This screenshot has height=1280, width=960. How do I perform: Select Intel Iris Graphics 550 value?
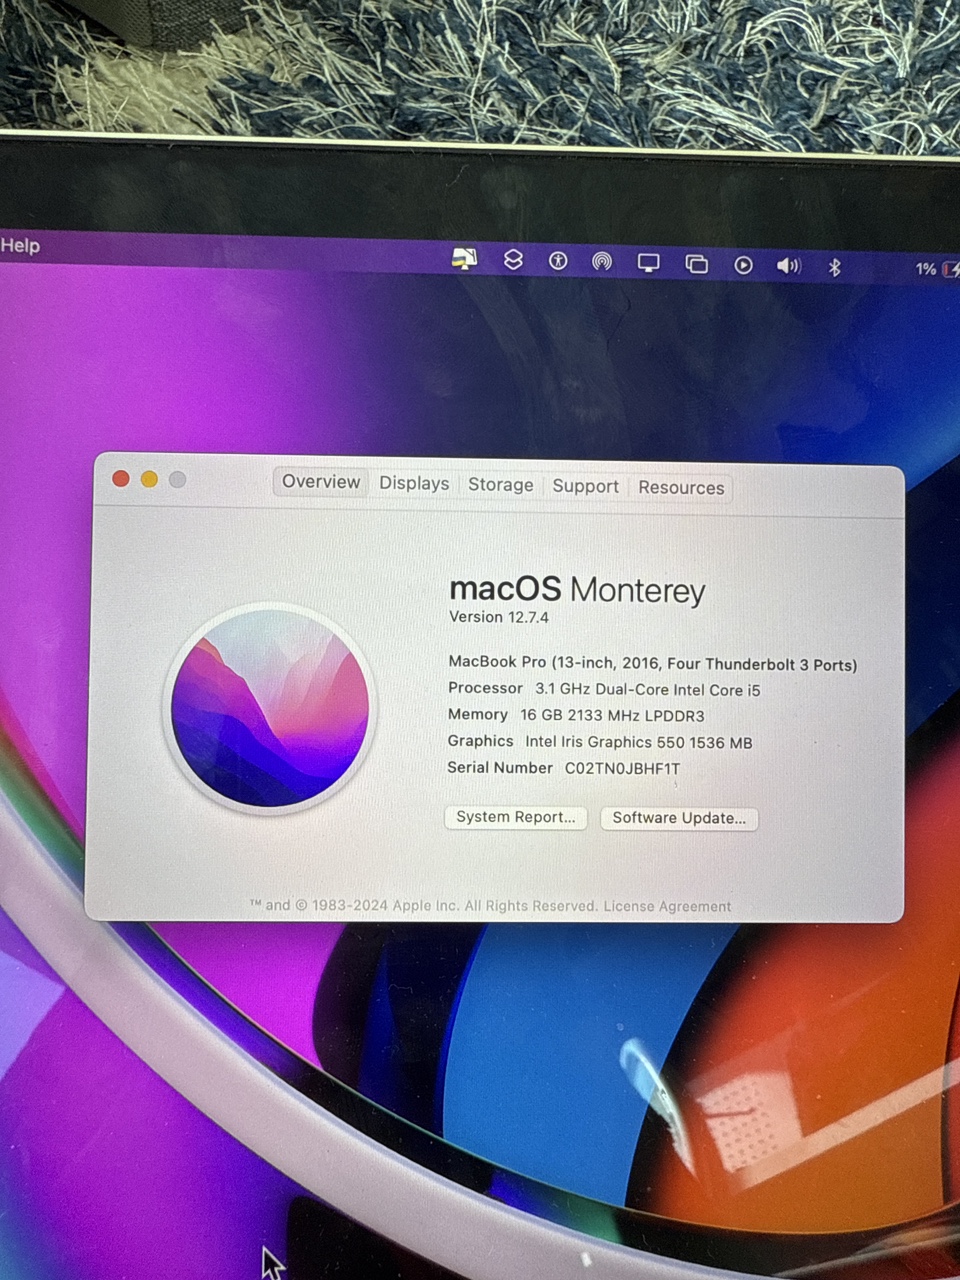639,742
